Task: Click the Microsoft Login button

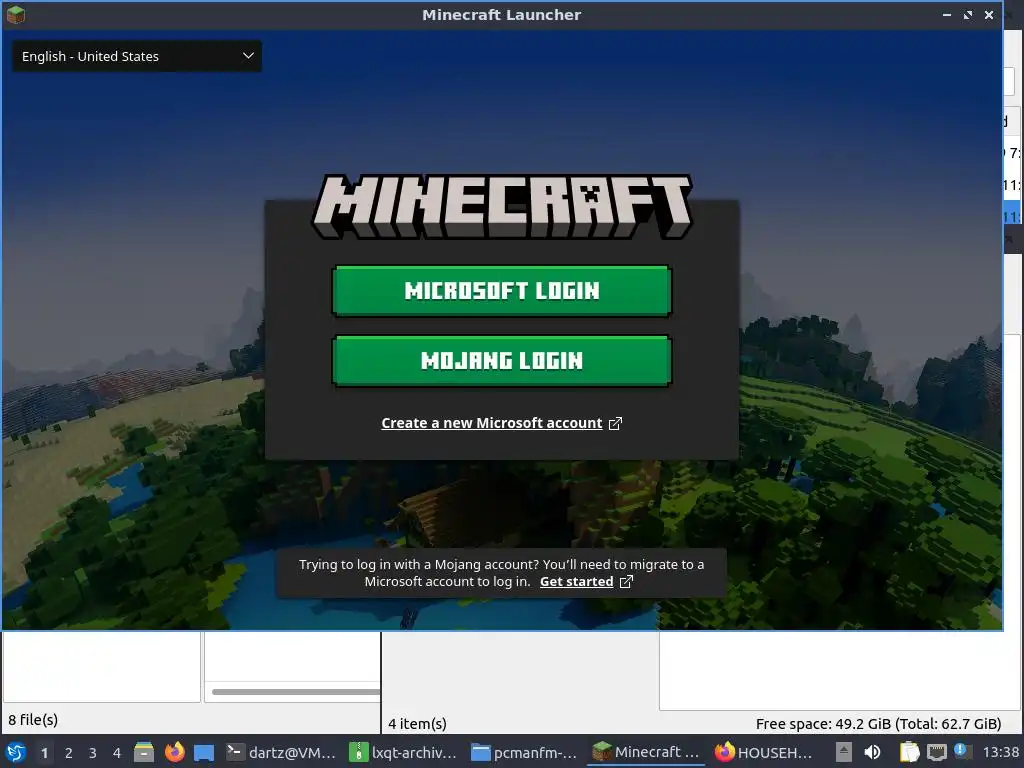Action: pyautogui.click(x=502, y=291)
